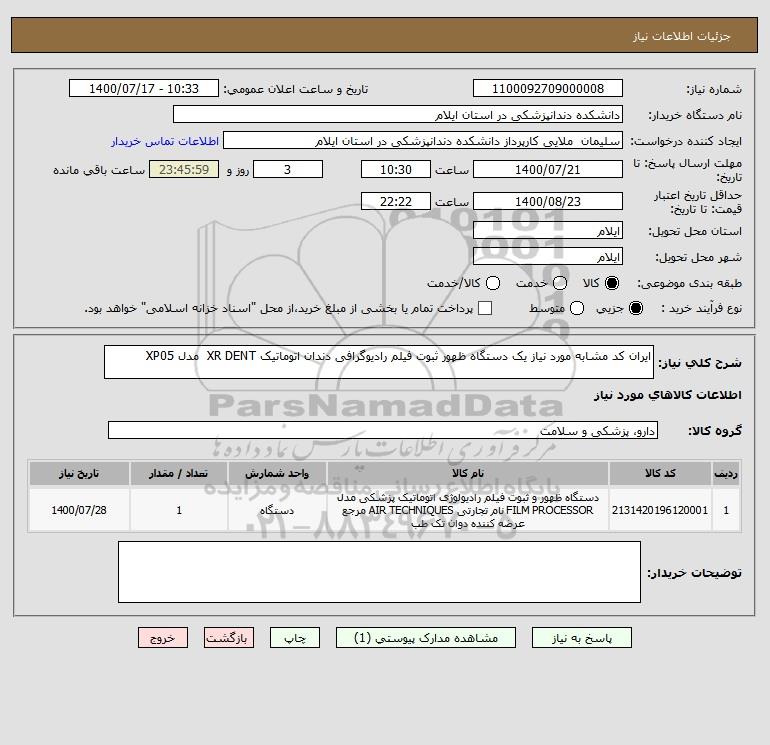Click the price validity time 22:22
This screenshot has height=745, width=770.
(396, 201)
